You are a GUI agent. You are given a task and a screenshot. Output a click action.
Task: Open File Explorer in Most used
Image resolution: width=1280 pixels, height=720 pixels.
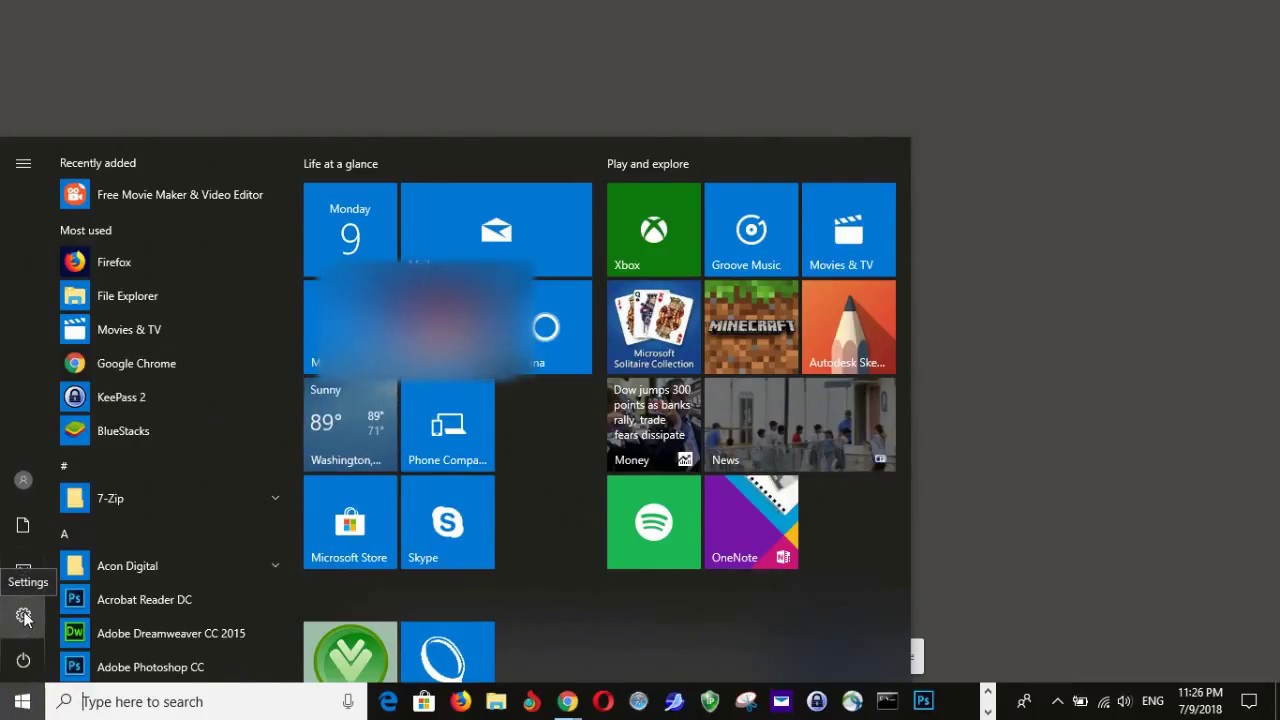coord(170,296)
